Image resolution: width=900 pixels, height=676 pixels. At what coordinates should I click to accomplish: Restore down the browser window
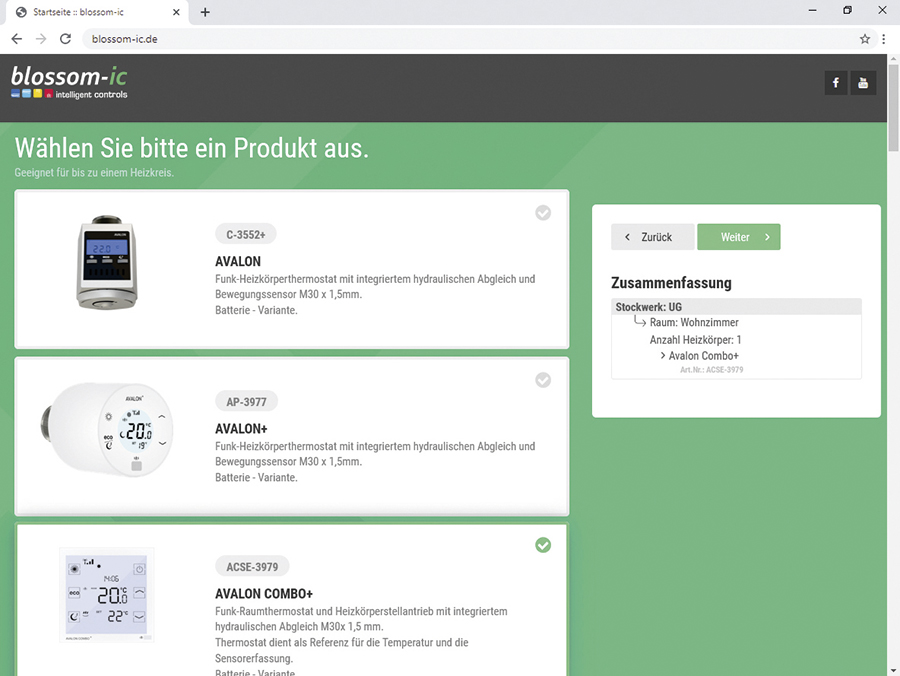pyautogui.click(x=847, y=10)
